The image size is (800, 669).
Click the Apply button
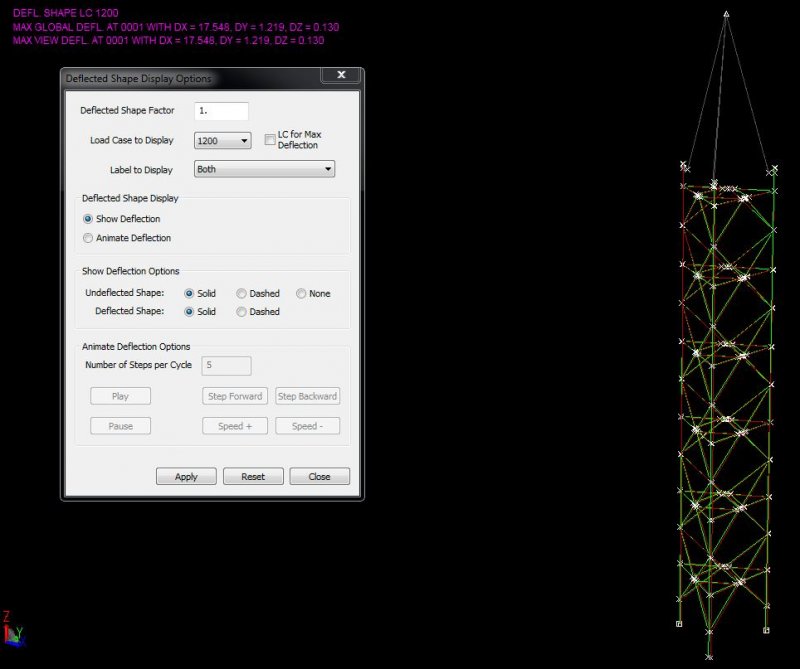[x=186, y=477]
